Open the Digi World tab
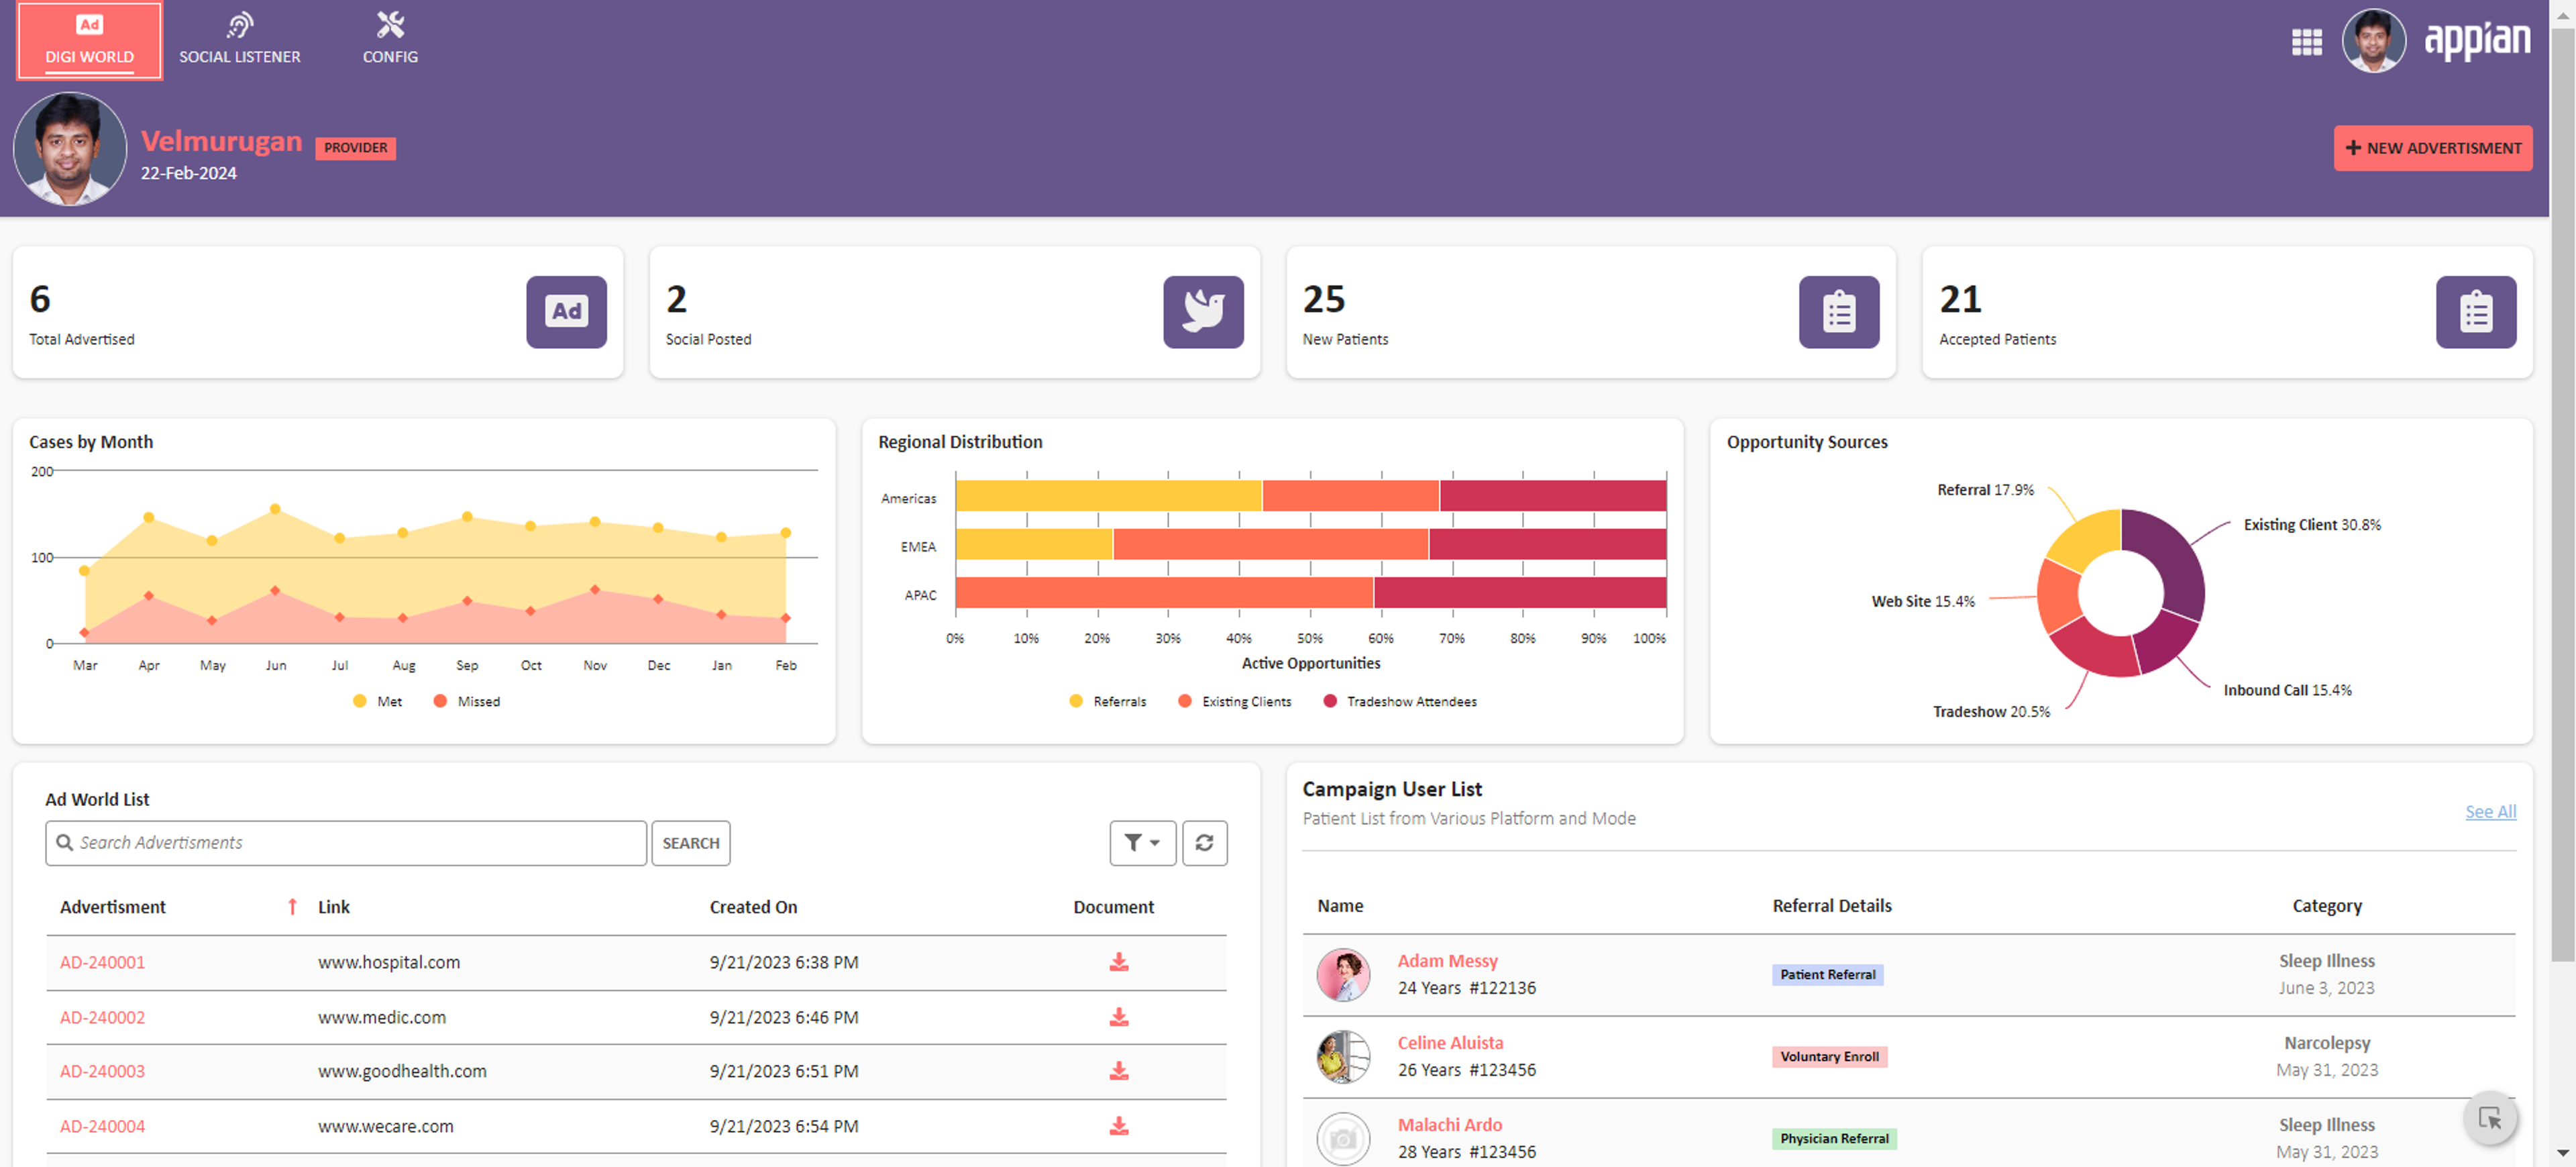 89,41
